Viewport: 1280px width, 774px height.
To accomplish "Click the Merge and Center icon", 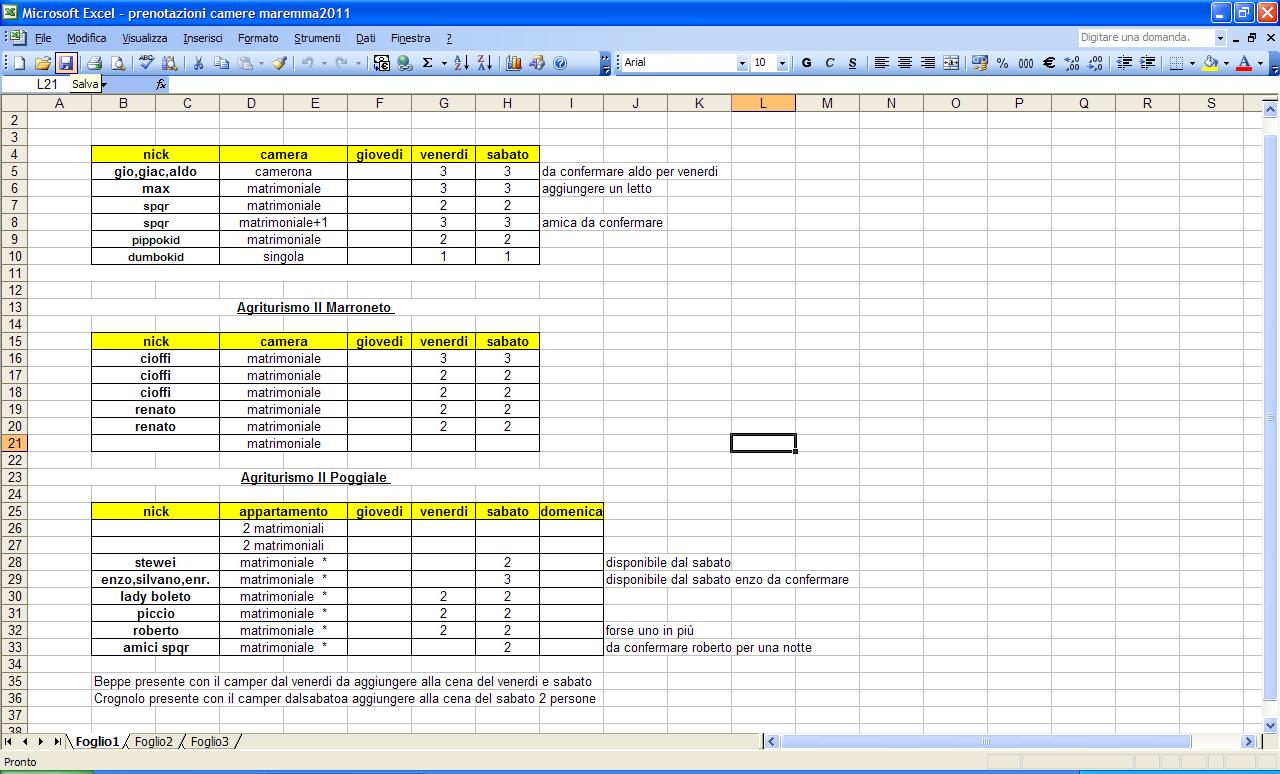I will click(951, 63).
